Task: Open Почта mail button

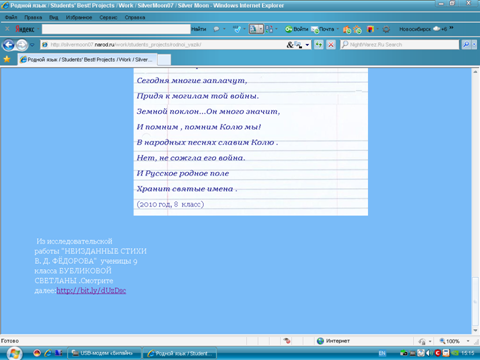Action: pos(323,29)
